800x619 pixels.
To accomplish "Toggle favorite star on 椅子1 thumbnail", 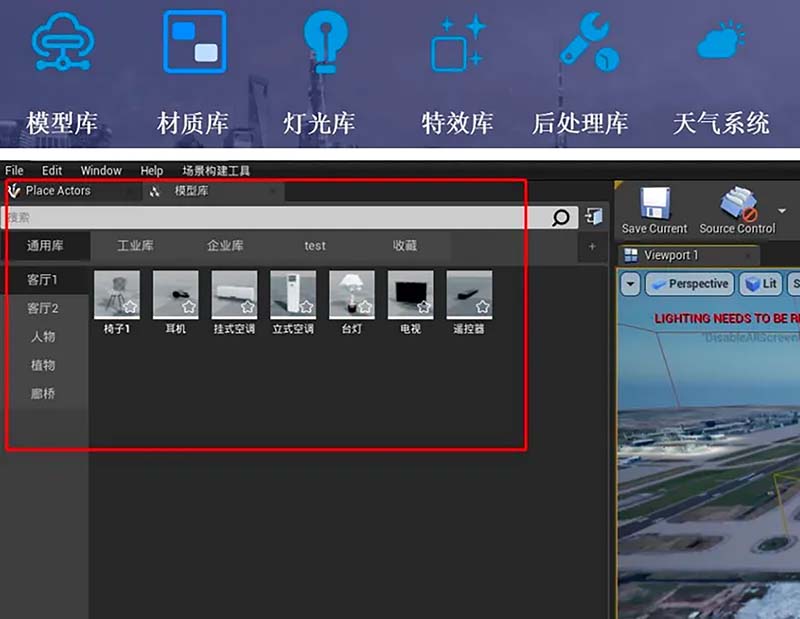I will click(130, 307).
